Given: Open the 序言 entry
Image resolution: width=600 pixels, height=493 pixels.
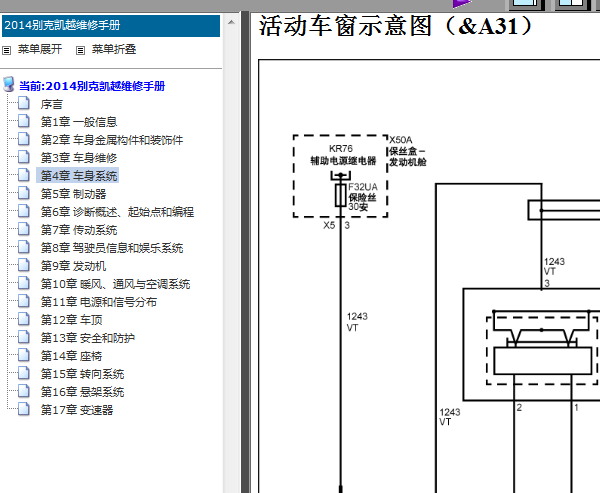Looking at the screenshot, I should click(52, 104).
